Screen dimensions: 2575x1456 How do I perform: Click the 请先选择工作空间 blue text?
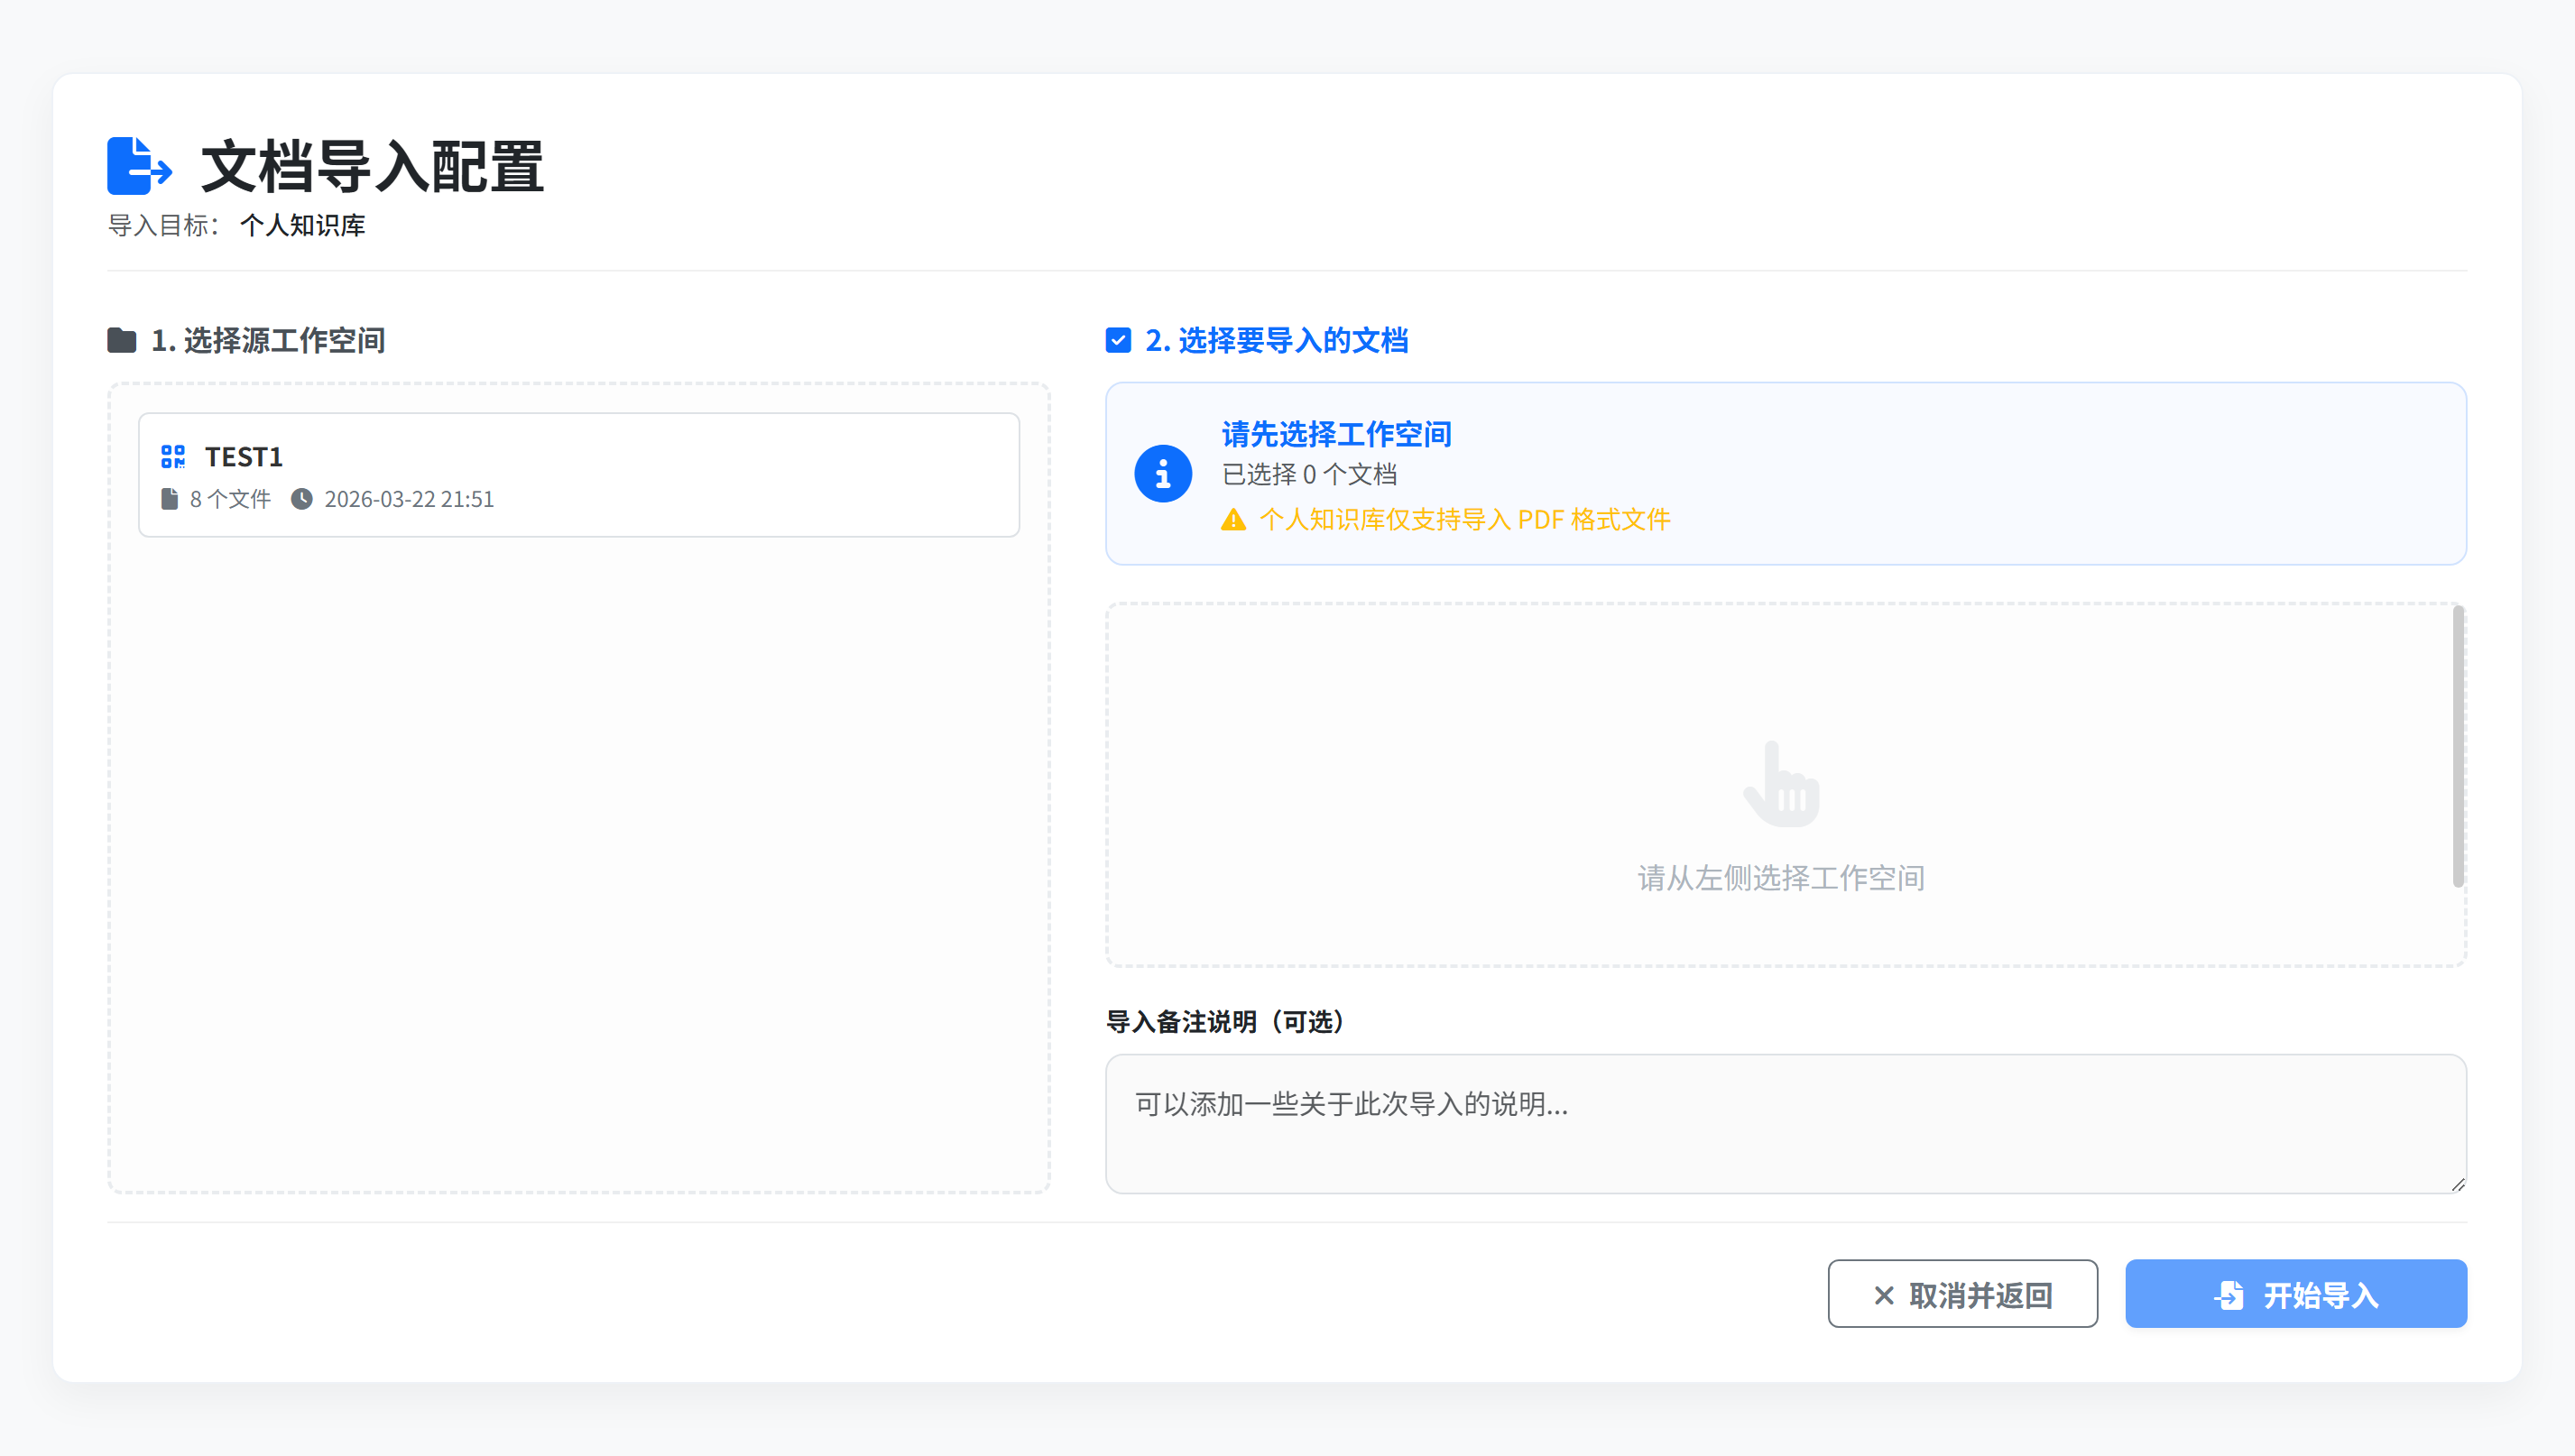(x=1336, y=433)
